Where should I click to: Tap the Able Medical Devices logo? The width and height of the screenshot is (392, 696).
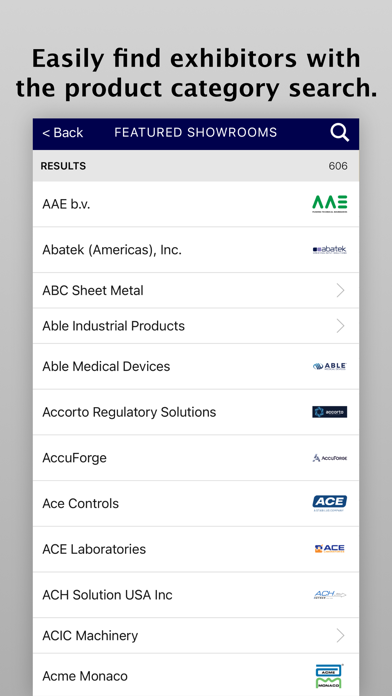pyautogui.click(x=329, y=367)
